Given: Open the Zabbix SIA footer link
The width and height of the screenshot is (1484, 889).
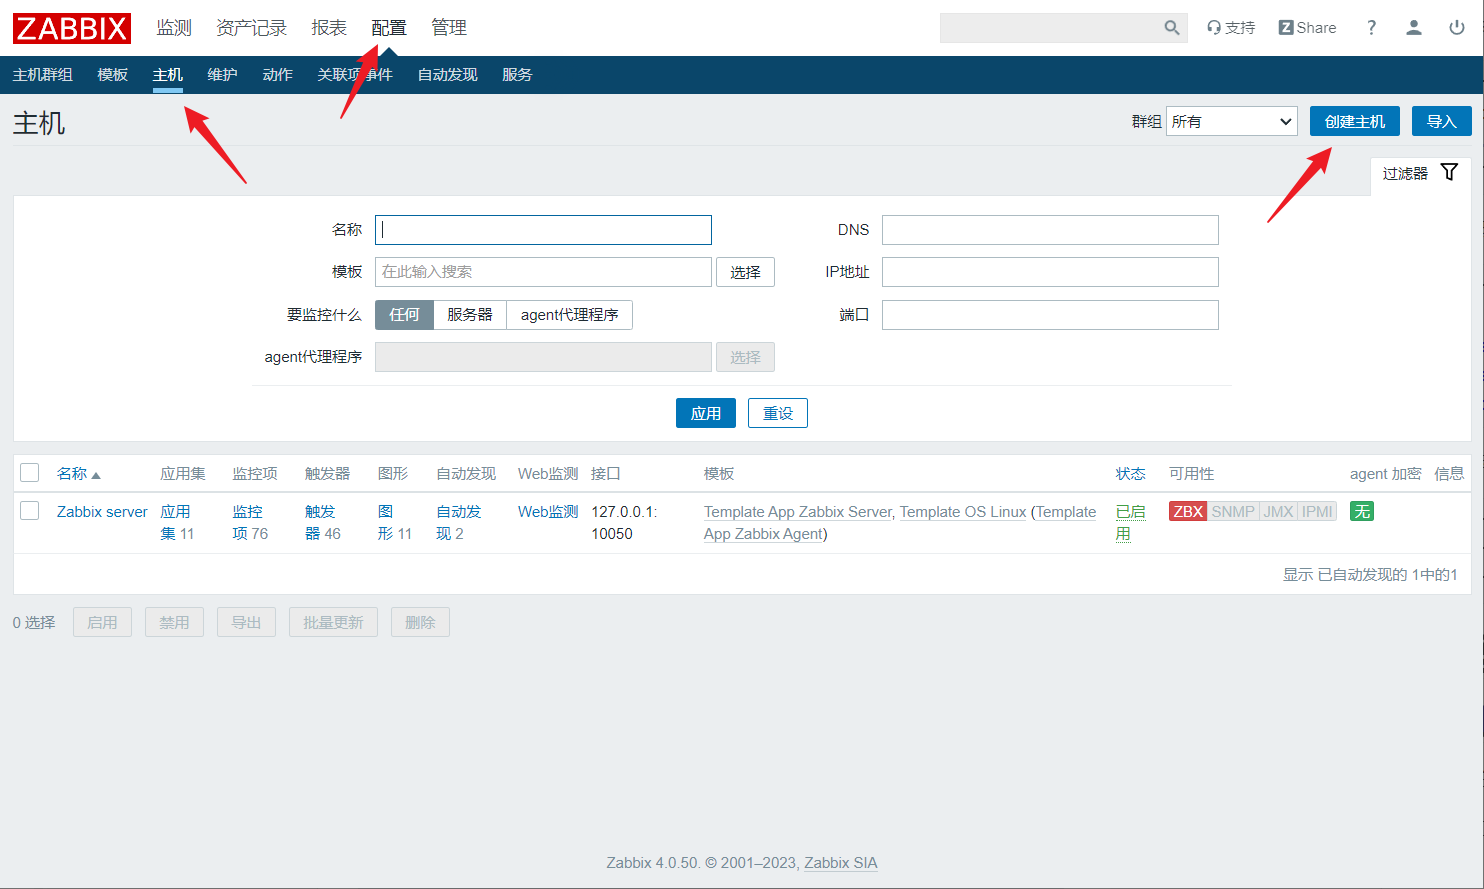Looking at the screenshot, I should (841, 862).
